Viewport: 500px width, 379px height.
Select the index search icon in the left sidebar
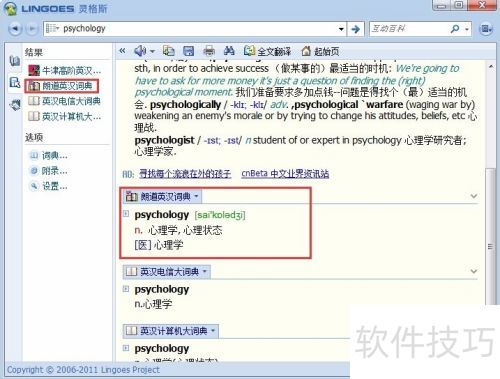(x=15, y=82)
